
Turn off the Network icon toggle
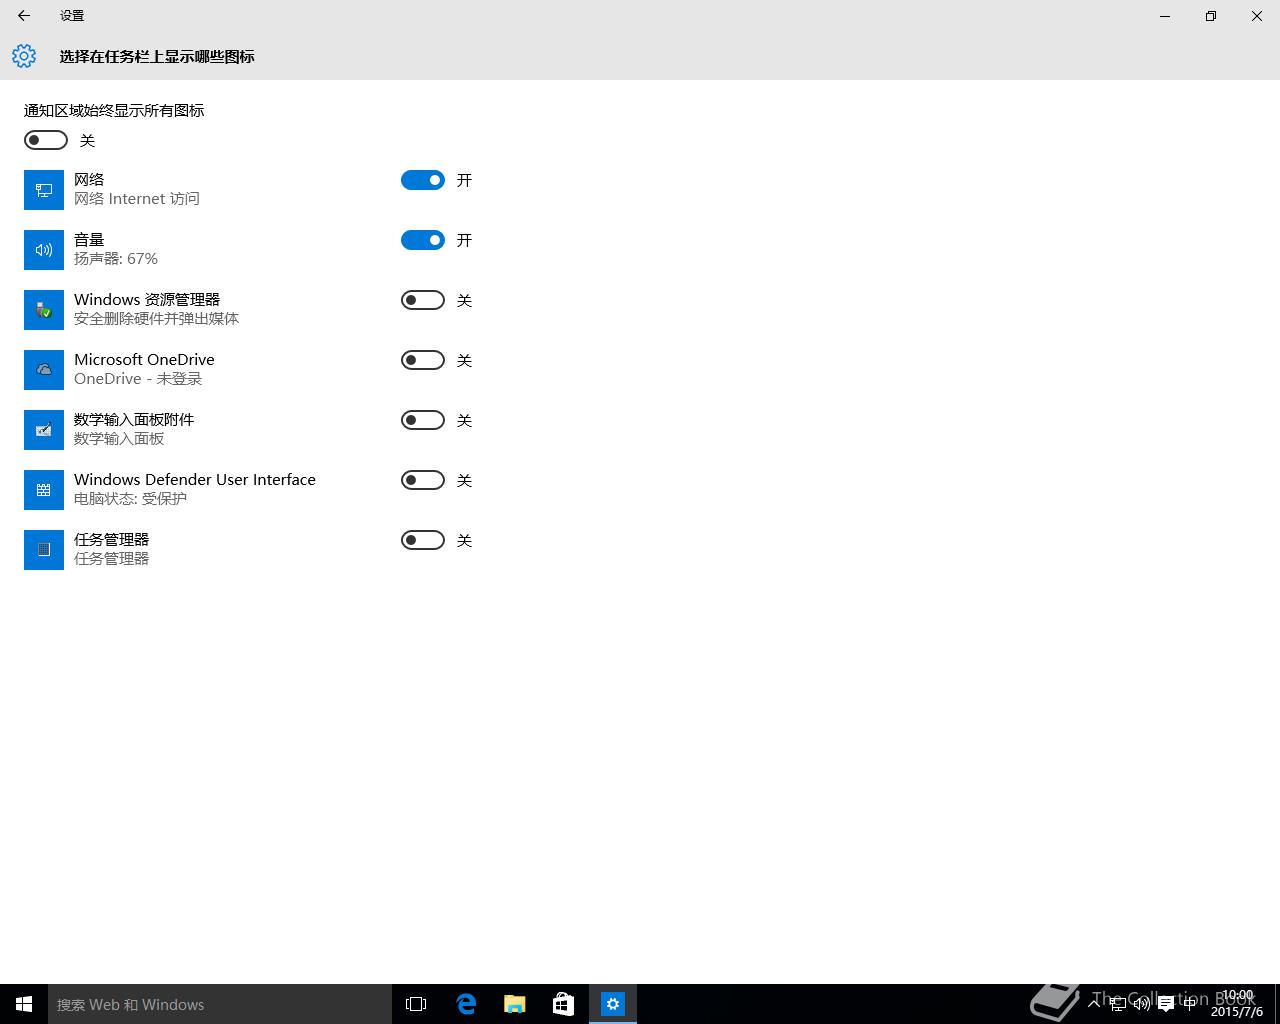tap(423, 180)
